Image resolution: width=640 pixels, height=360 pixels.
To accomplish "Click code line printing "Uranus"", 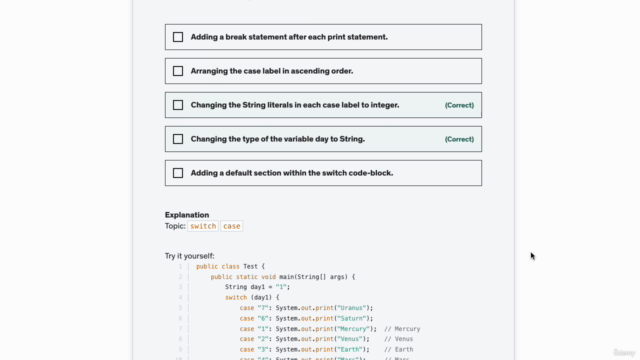I will click(x=306, y=308).
